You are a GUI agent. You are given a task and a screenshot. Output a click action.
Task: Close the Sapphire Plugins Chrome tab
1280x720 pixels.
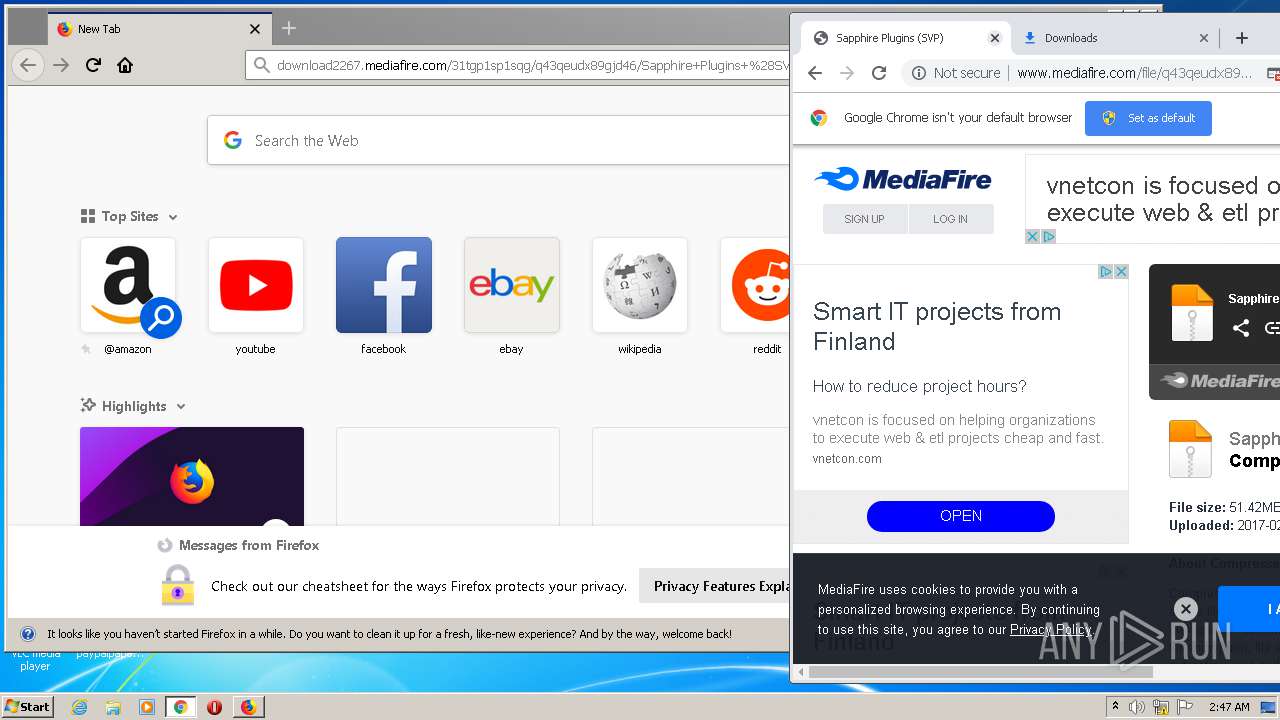[x=994, y=38]
